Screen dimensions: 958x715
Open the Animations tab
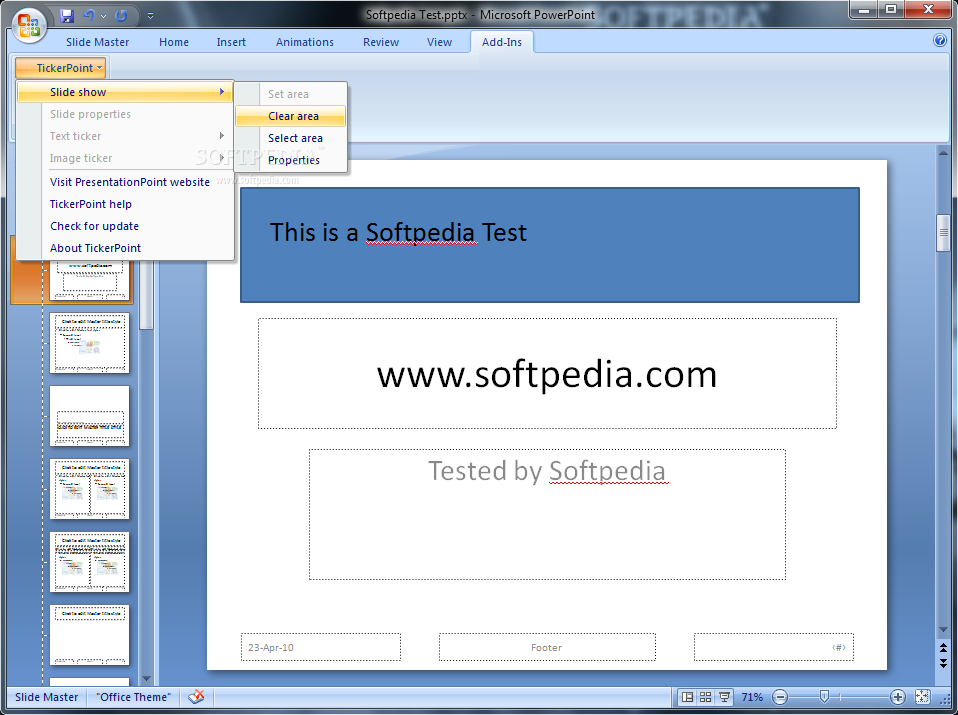coord(305,42)
